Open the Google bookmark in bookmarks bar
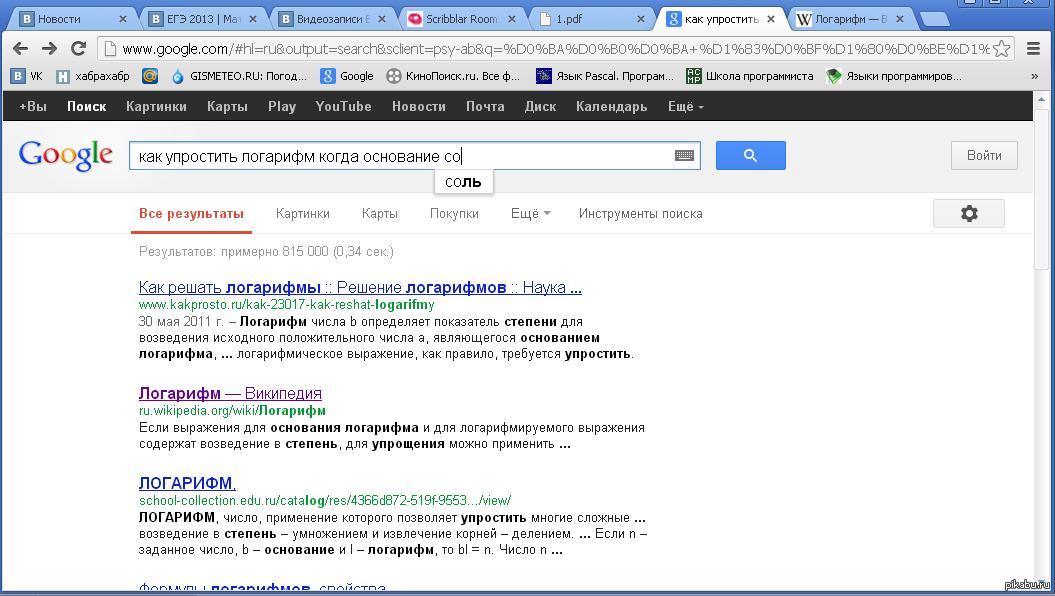The width and height of the screenshot is (1055, 596). [x=347, y=76]
